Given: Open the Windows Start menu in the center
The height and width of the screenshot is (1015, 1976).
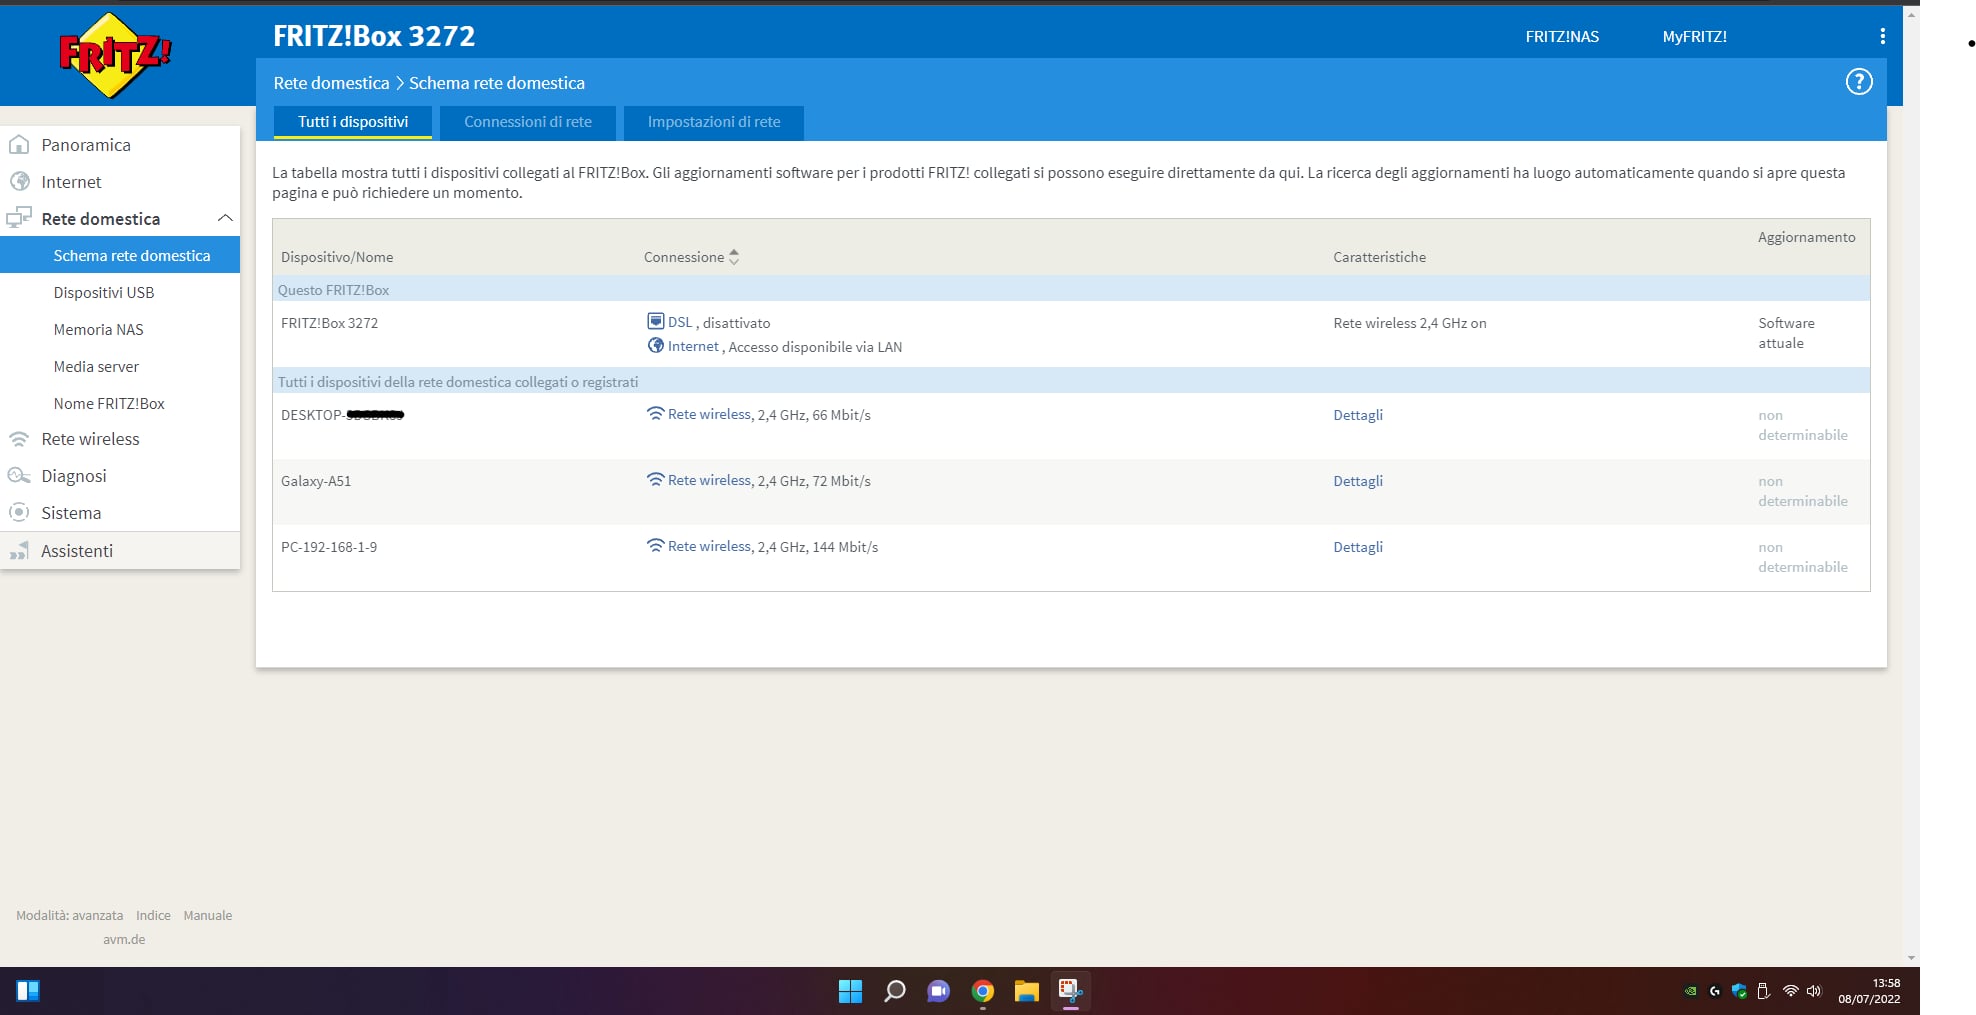Looking at the screenshot, I should point(850,991).
